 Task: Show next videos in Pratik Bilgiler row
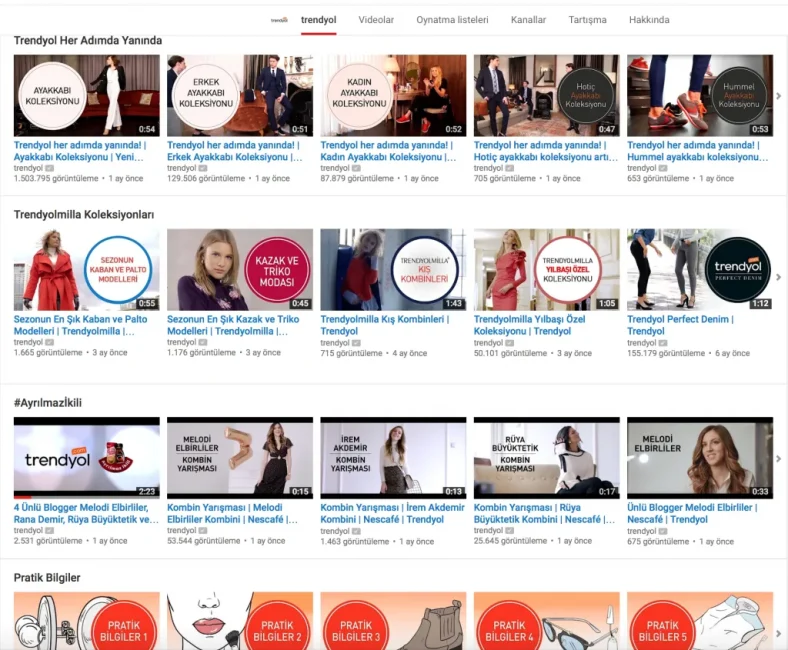pyautogui.click(x=778, y=633)
